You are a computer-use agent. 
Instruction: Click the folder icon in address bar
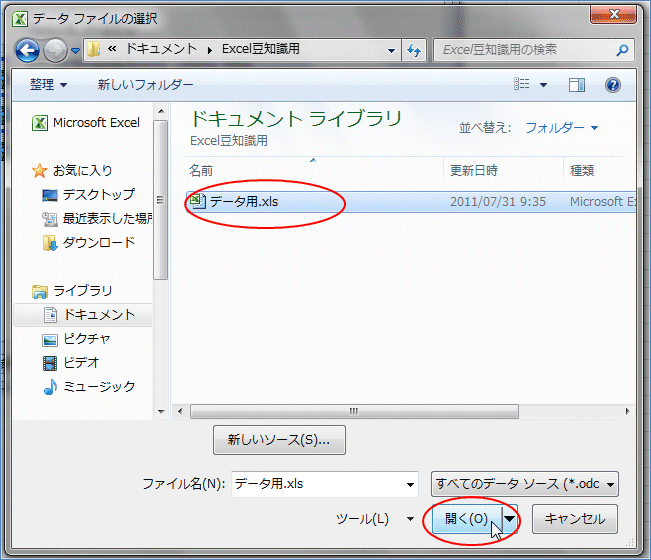click(94, 50)
